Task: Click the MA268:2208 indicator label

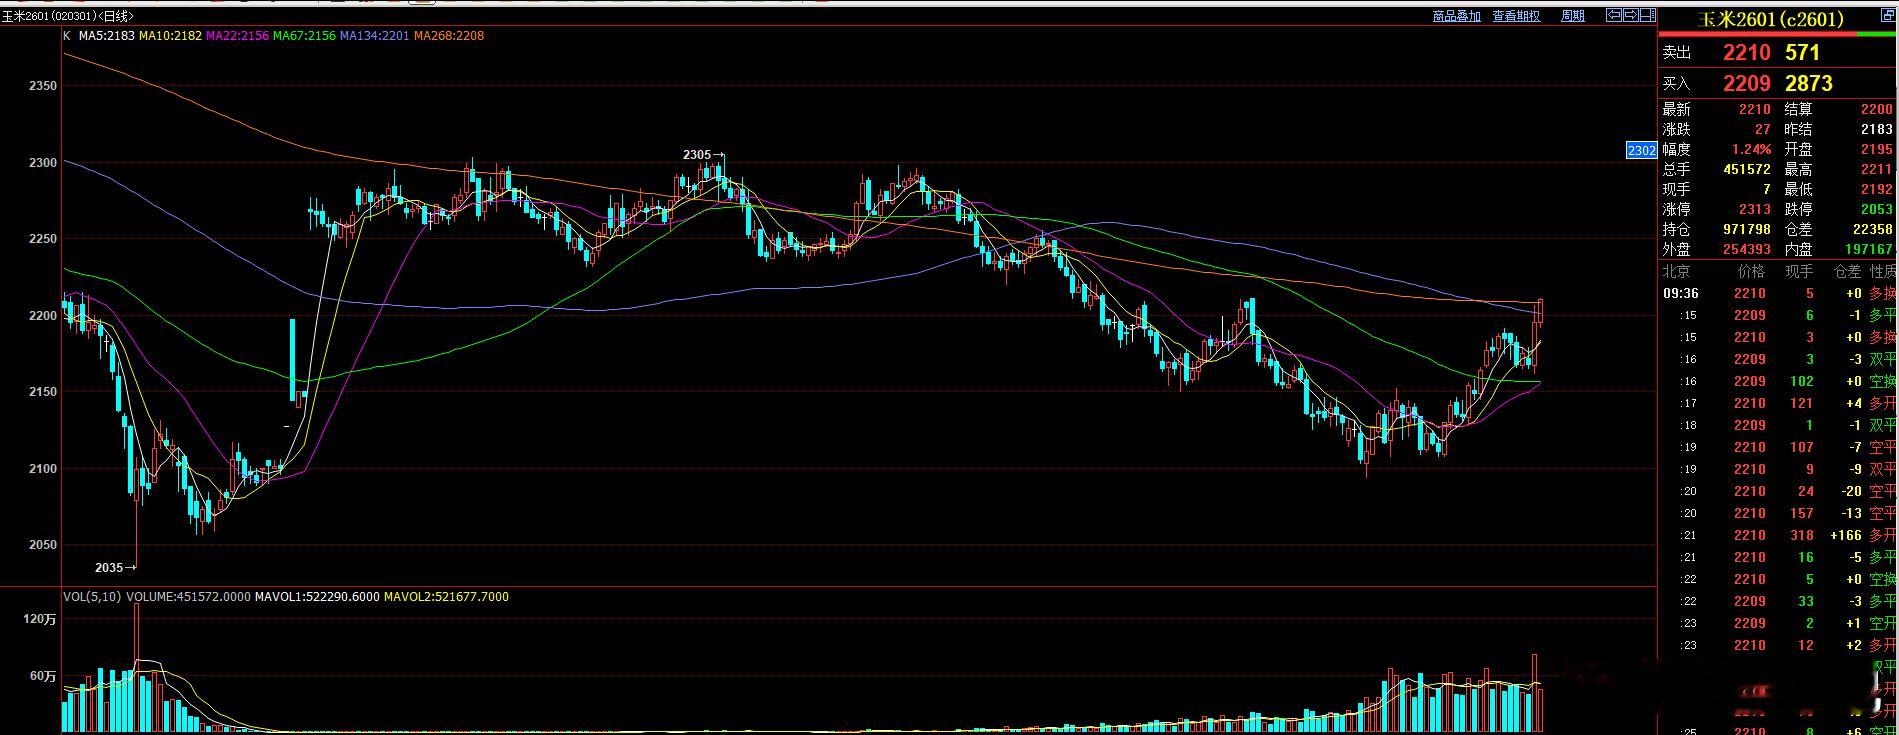Action: (x=449, y=36)
